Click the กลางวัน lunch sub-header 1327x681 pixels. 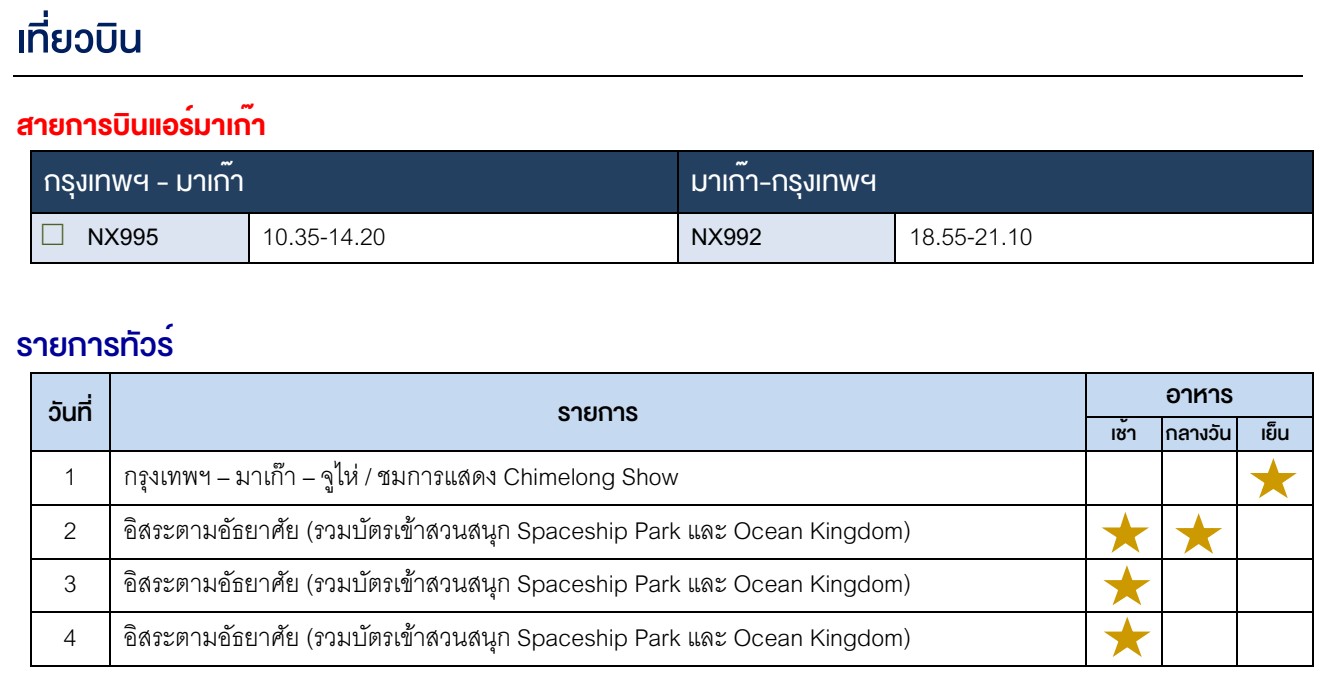click(x=1199, y=434)
